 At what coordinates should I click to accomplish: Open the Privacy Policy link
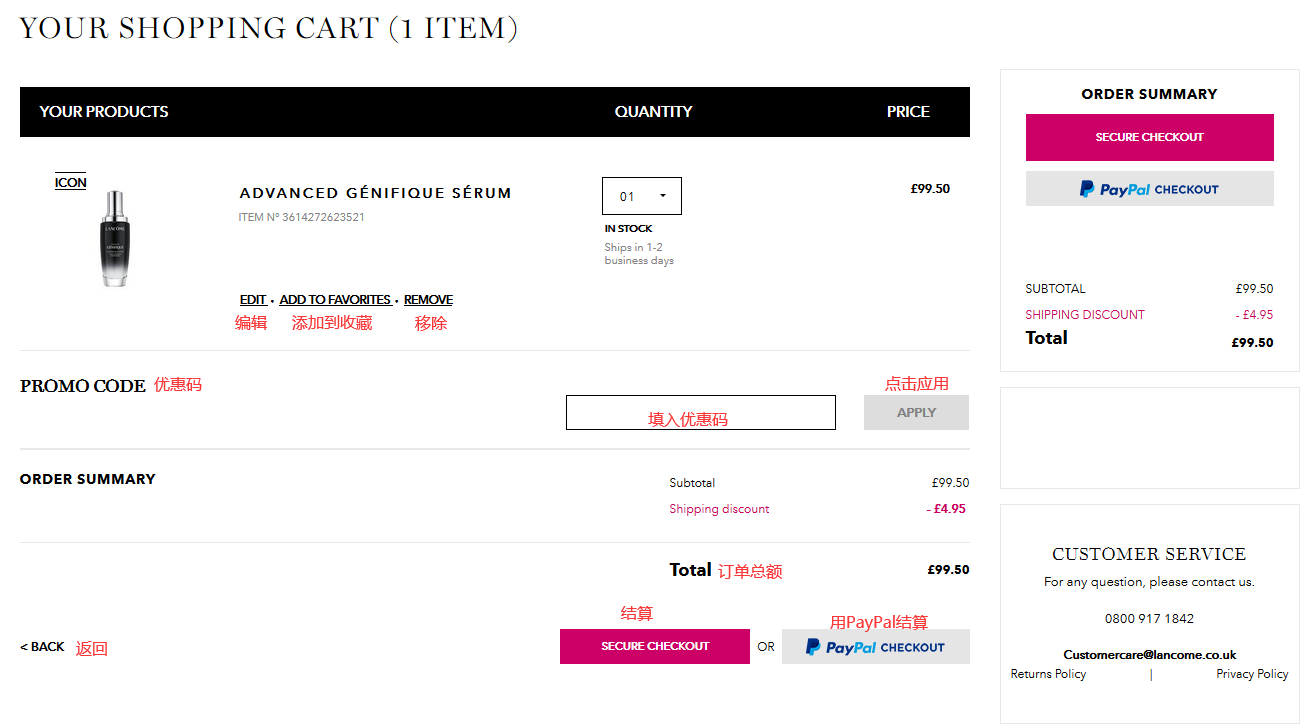[x=1252, y=674]
